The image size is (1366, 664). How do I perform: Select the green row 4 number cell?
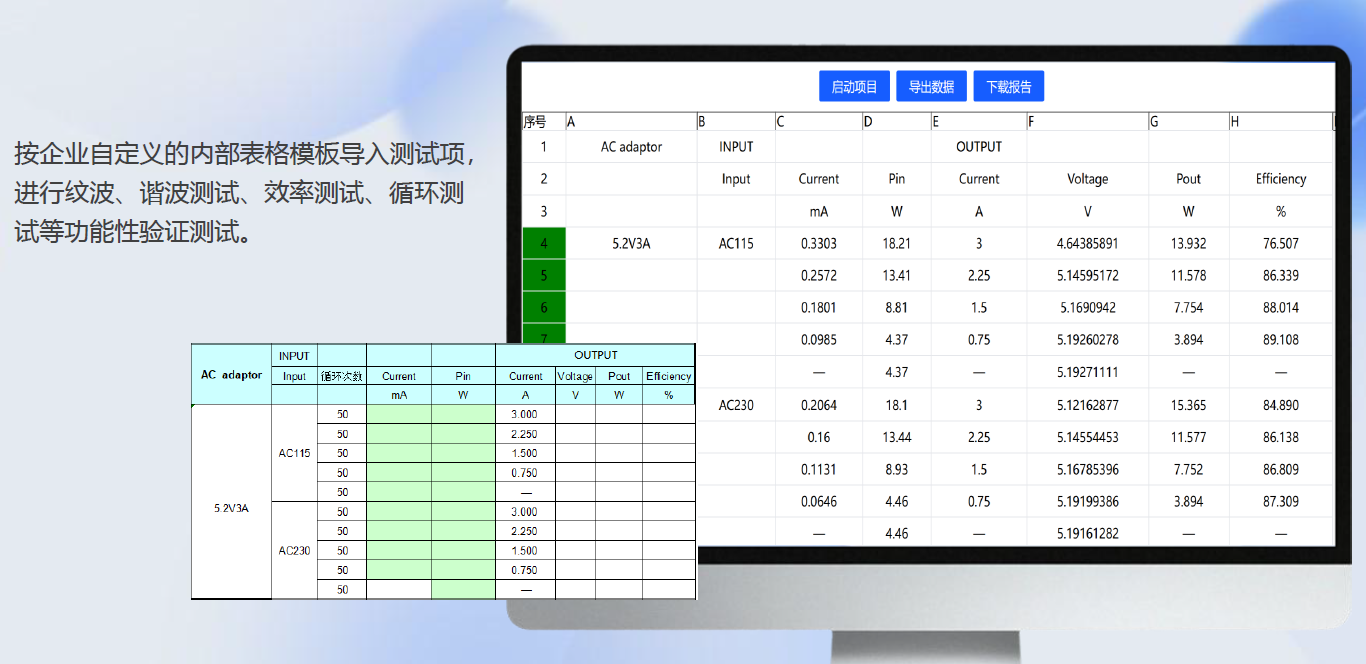click(544, 243)
